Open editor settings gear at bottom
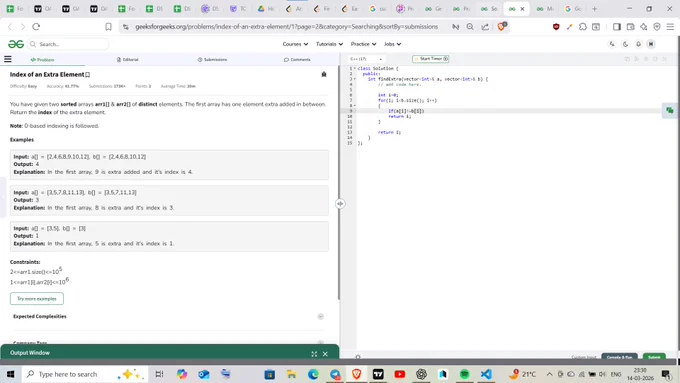Screen dimensions: 680x383 (358, 357)
